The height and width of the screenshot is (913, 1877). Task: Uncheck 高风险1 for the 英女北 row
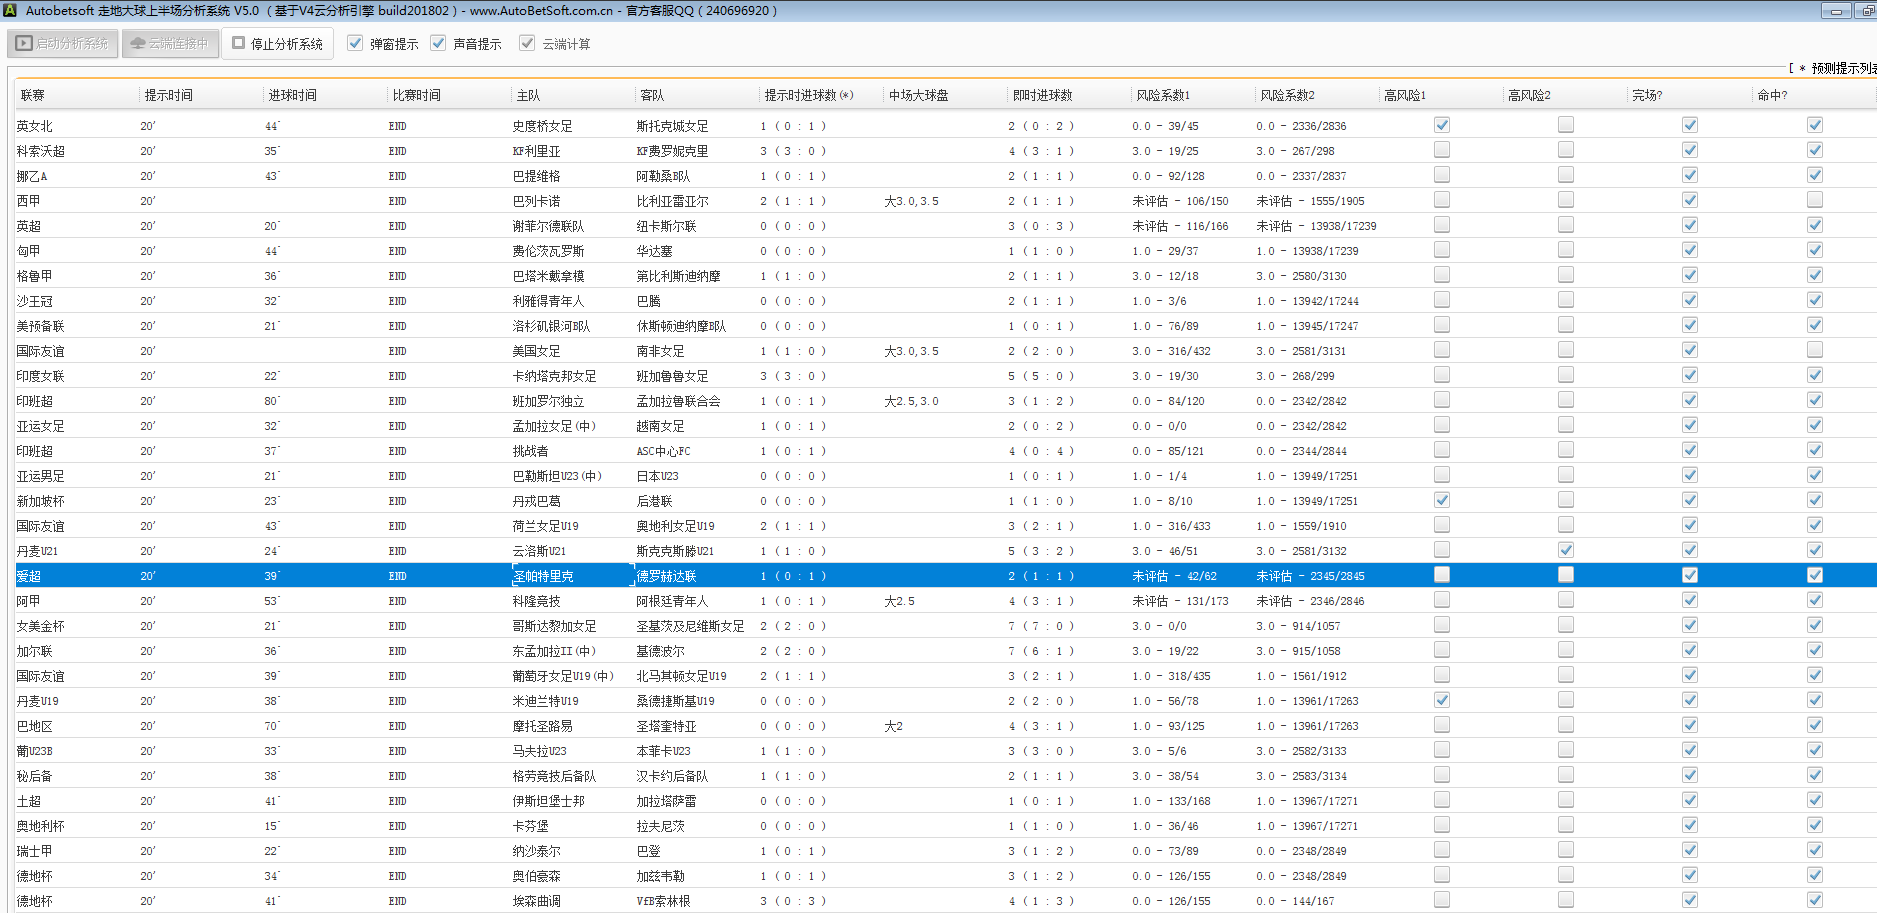pyautogui.click(x=1442, y=125)
